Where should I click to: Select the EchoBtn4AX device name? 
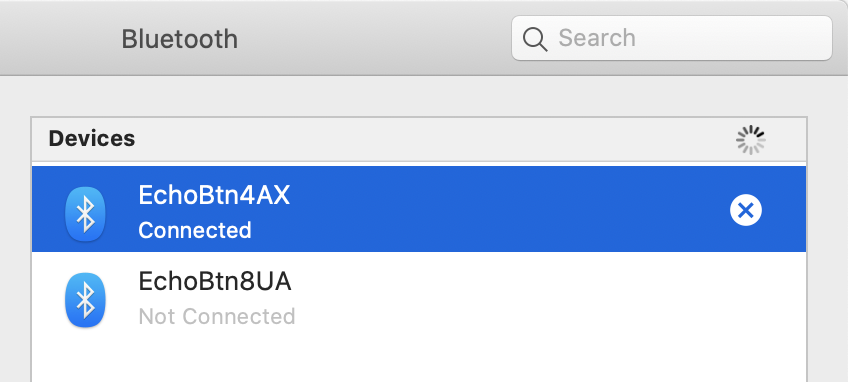coord(214,195)
